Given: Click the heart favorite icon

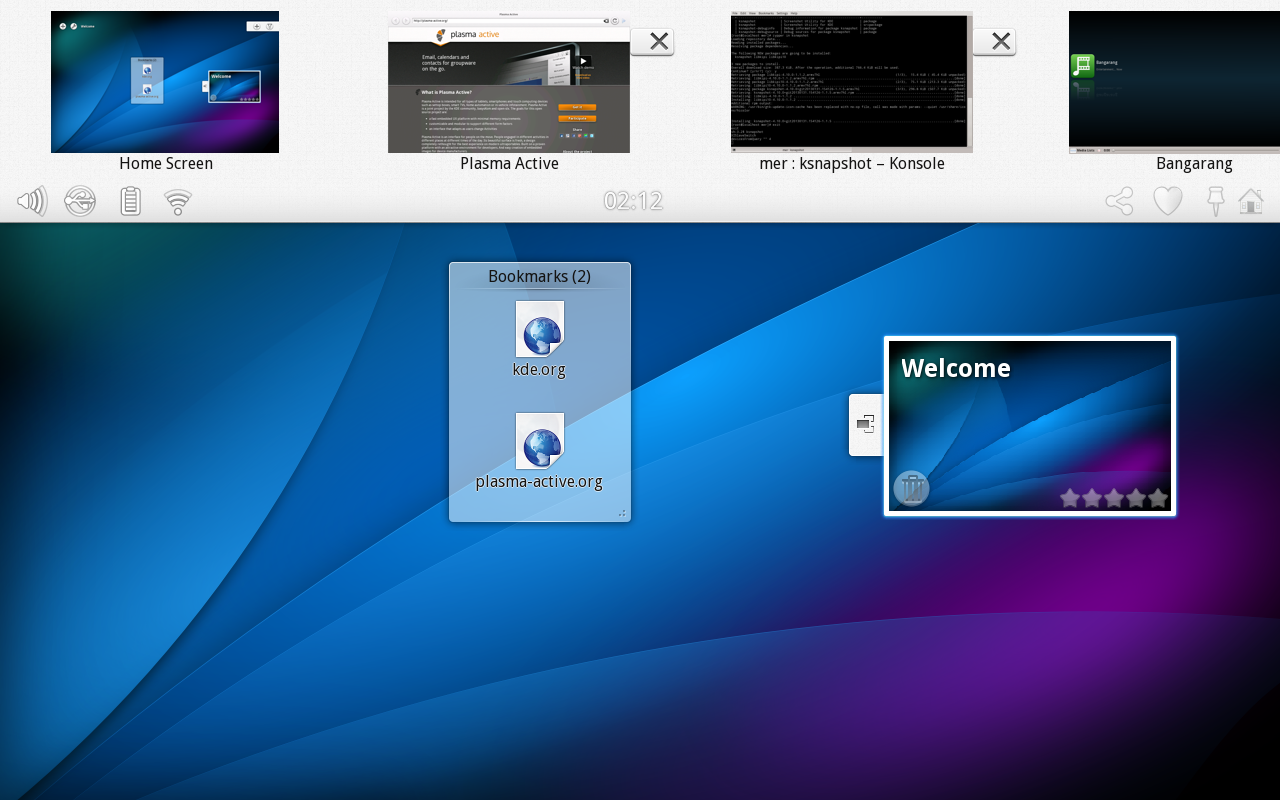Looking at the screenshot, I should pos(1167,202).
